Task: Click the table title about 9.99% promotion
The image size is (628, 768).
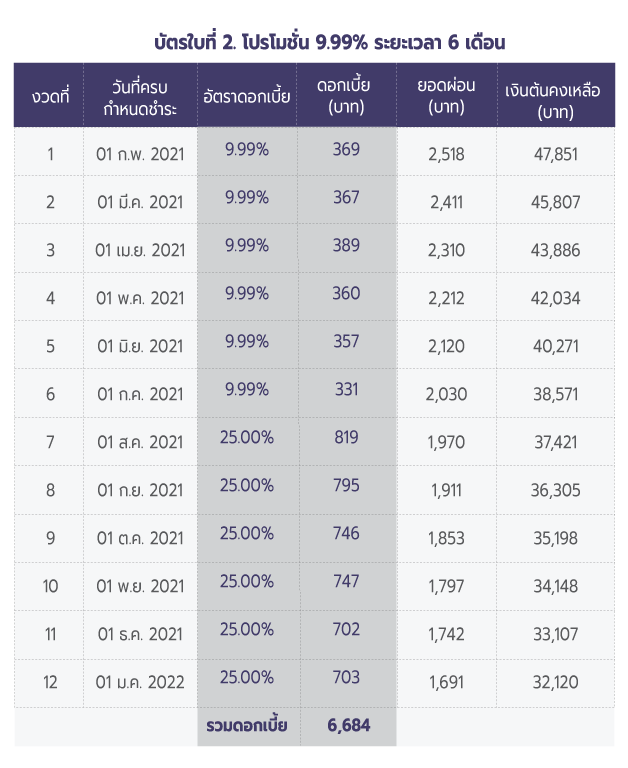Action: (x=329, y=42)
